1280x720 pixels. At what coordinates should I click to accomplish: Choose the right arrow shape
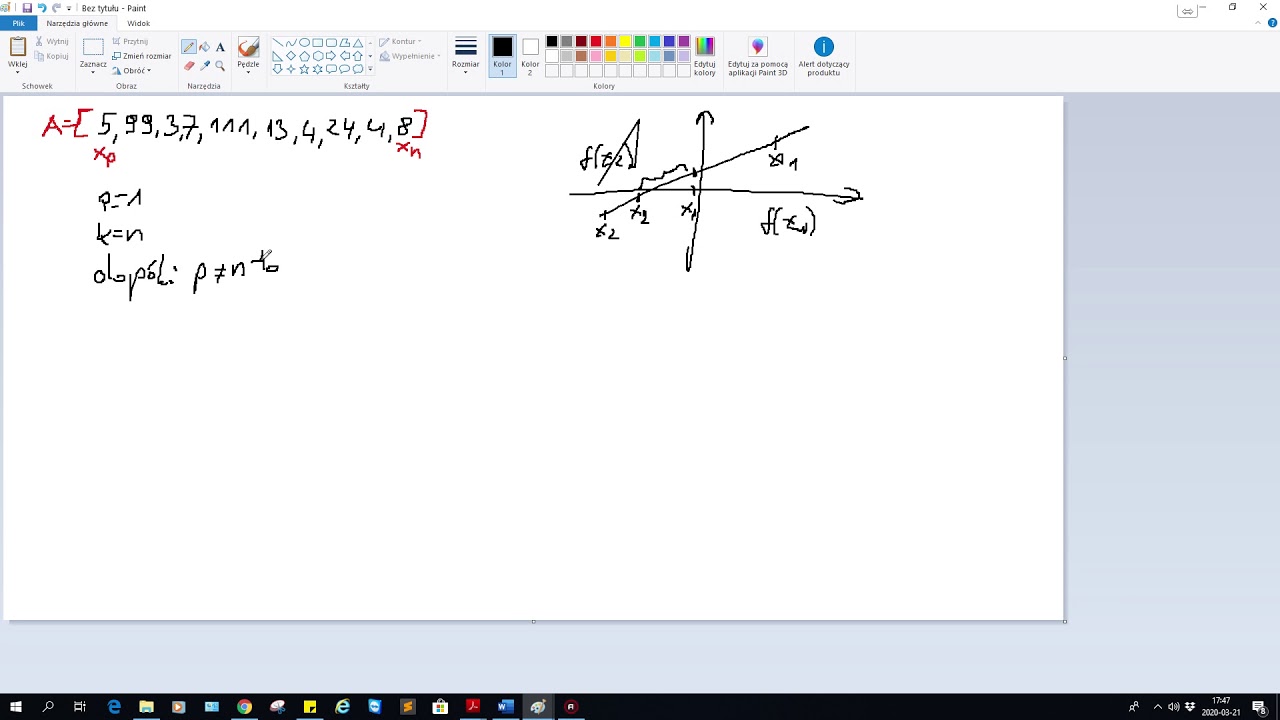click(331, 56)
